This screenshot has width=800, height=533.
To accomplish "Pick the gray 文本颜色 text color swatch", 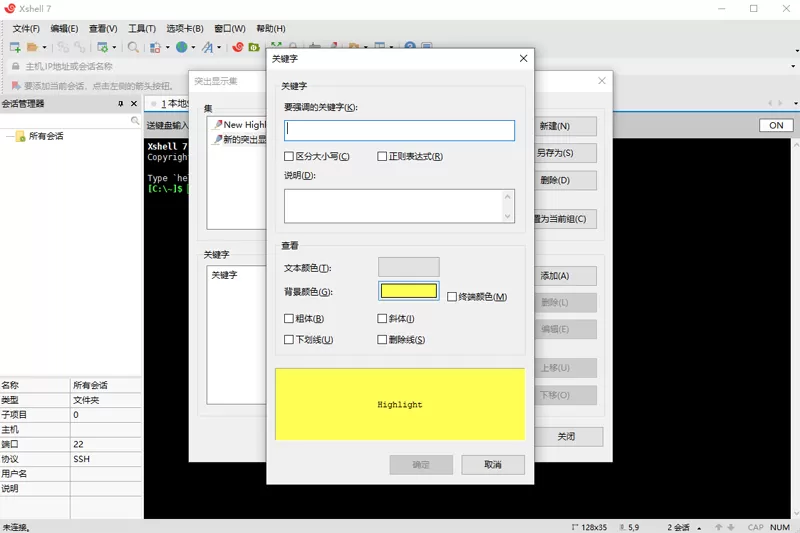I will (x=409, y=267).
